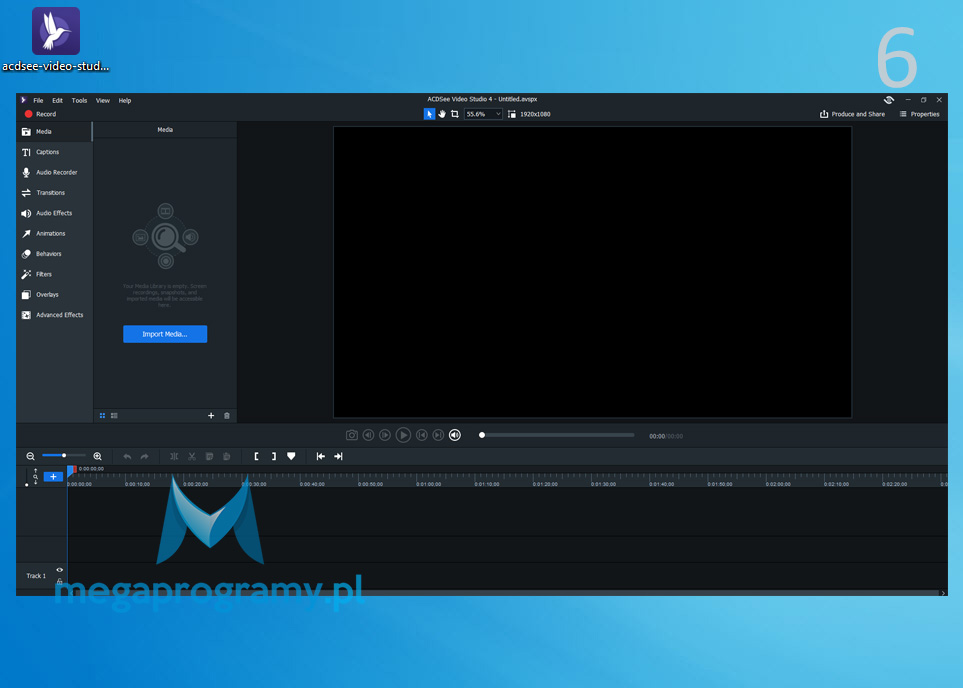Open canvas size settings at 1920x1080

click(x=529, y=114)
